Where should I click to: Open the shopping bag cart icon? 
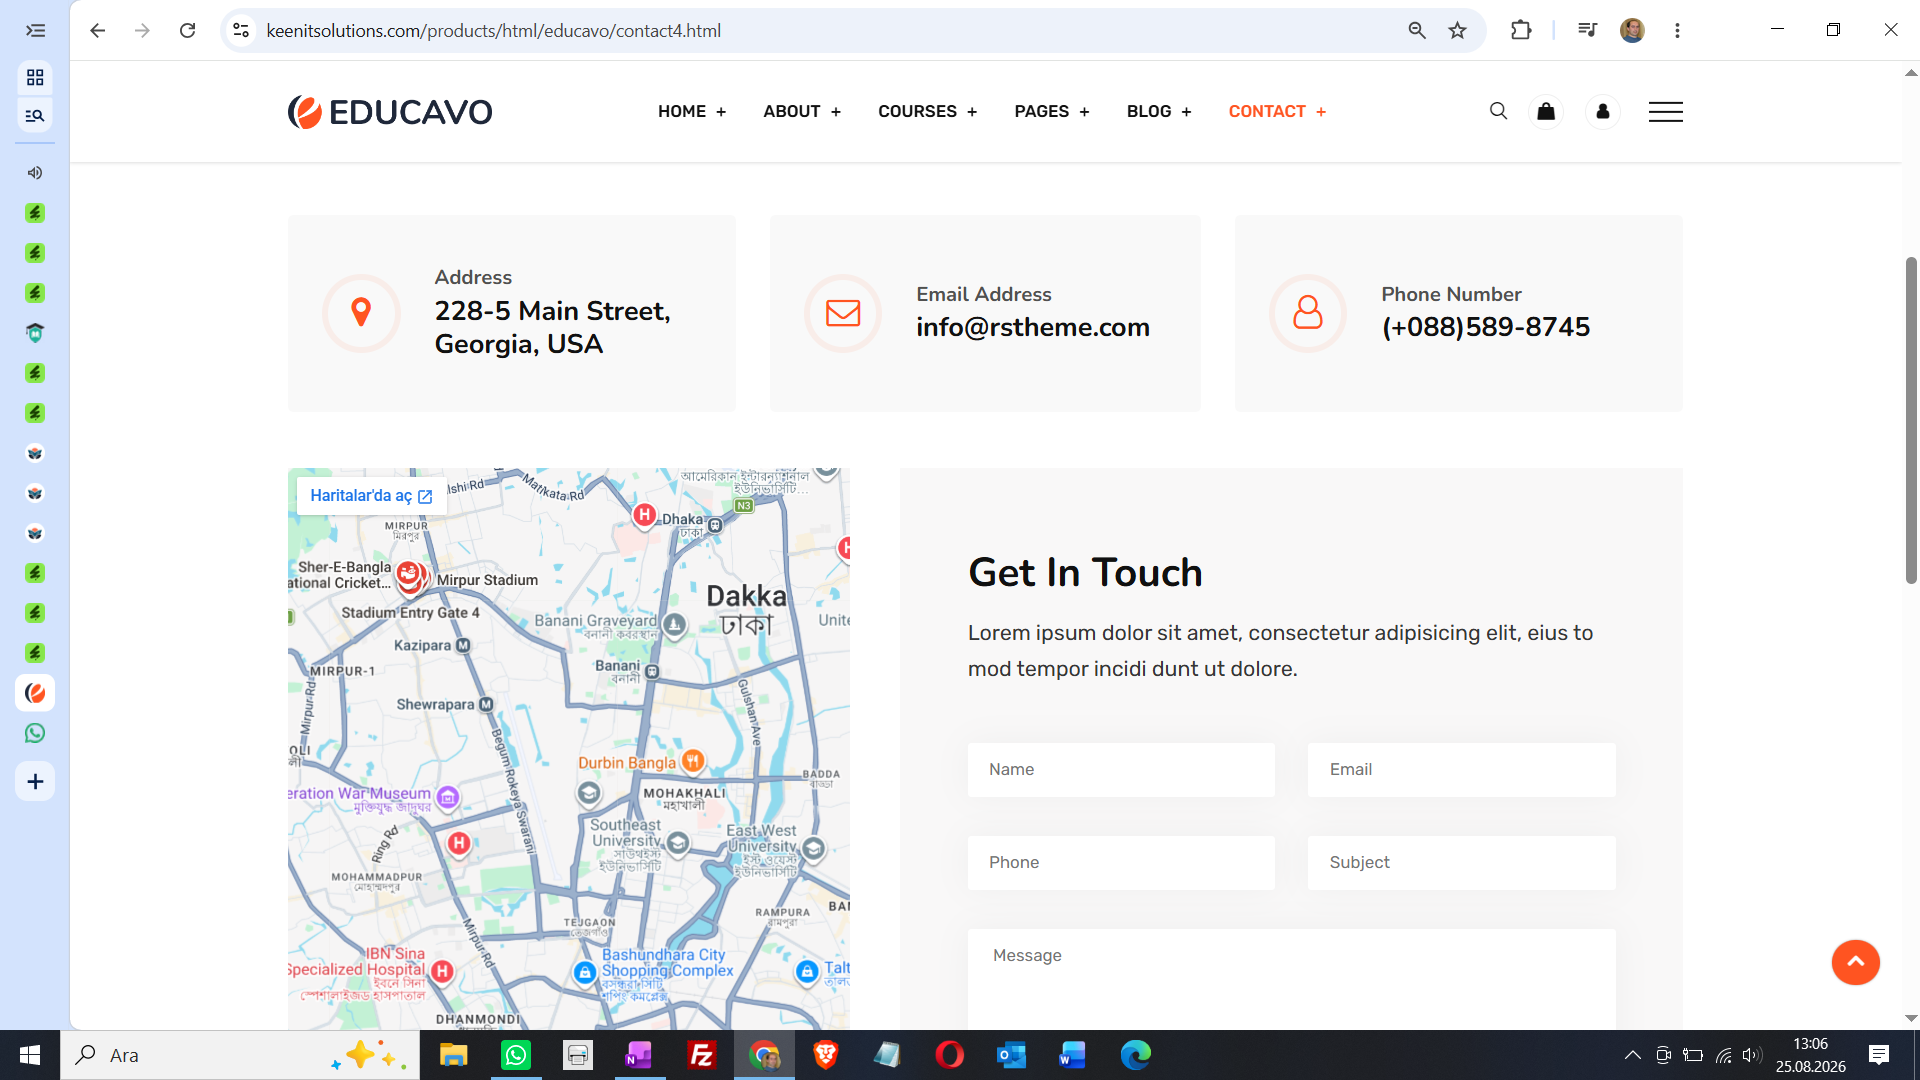(1546, 111)
